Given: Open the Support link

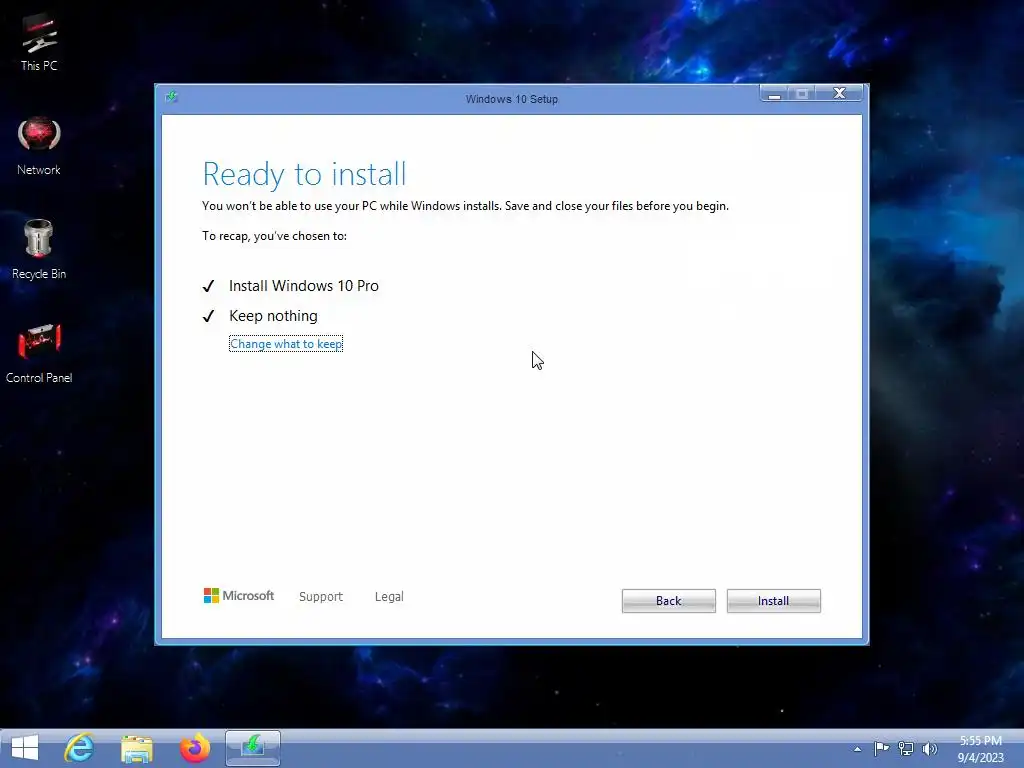Looking at the screenshot, I should (321, 596).
